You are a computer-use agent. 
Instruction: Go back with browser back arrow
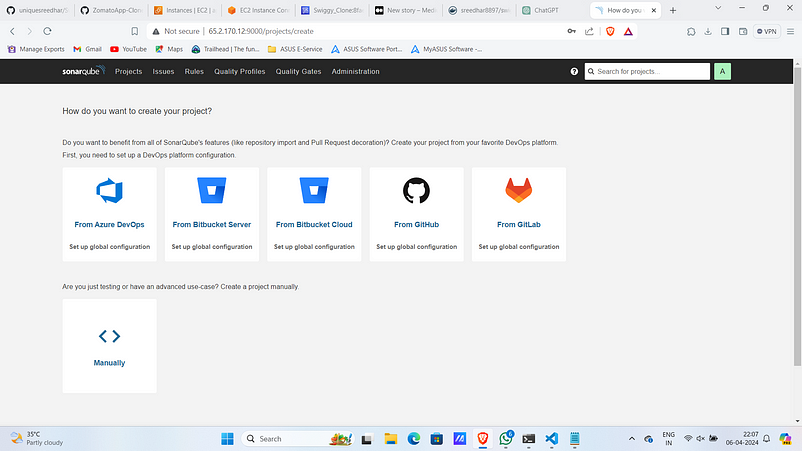(12, 31)
